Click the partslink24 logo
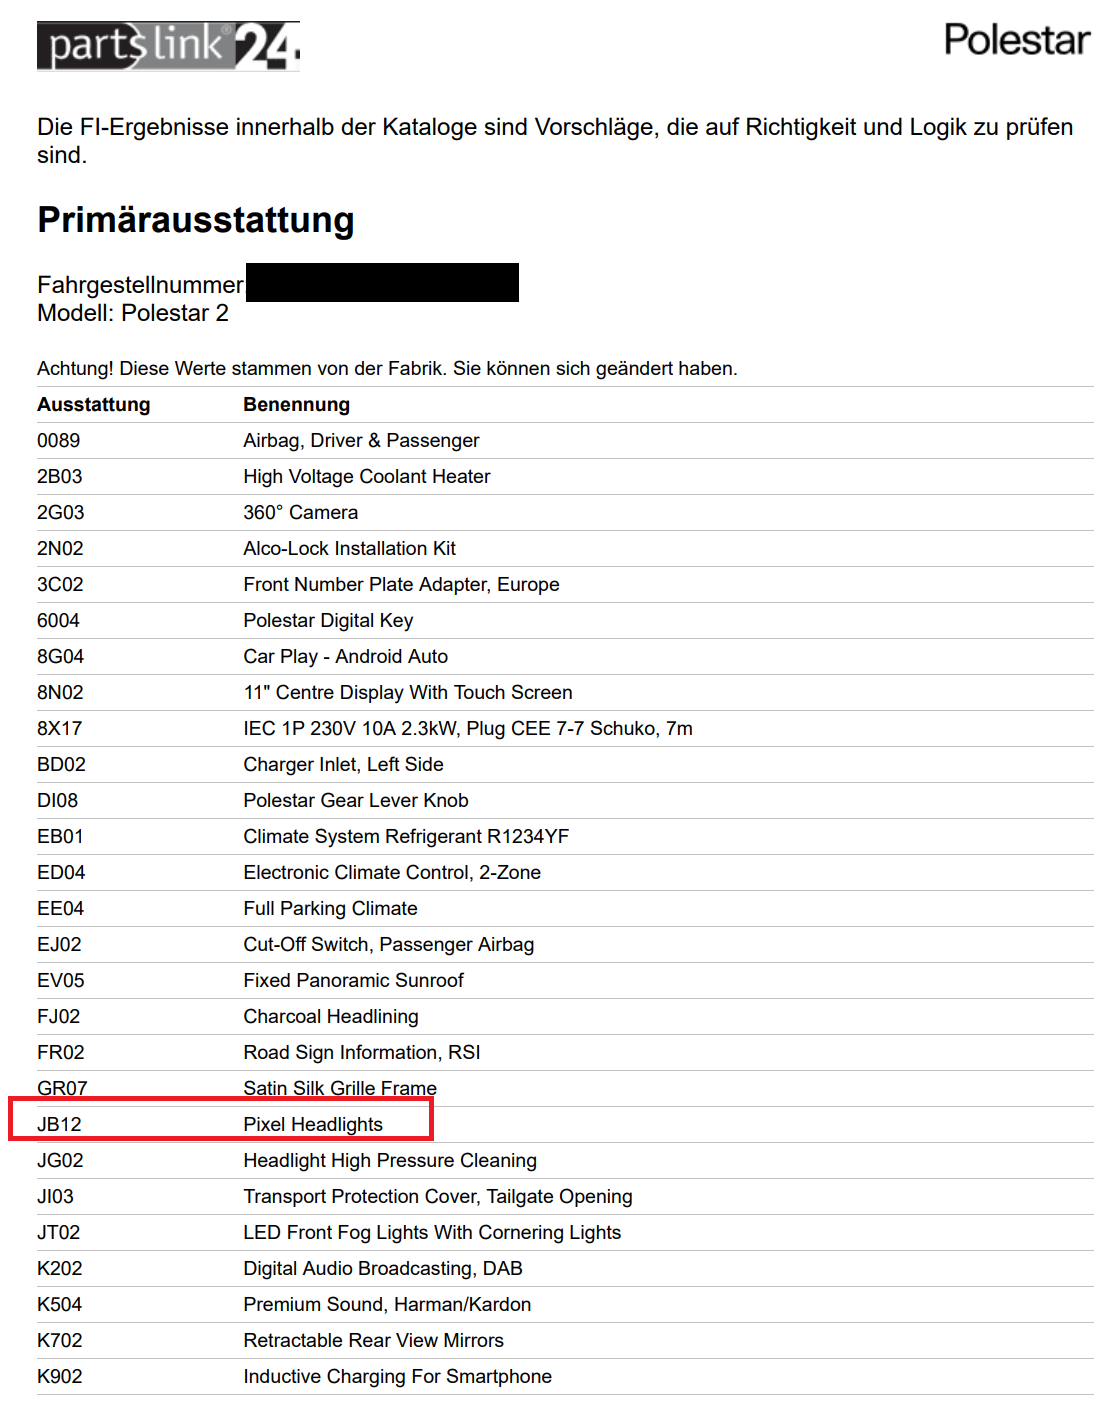This screenshot has height=1413, width=1102. 168,46
